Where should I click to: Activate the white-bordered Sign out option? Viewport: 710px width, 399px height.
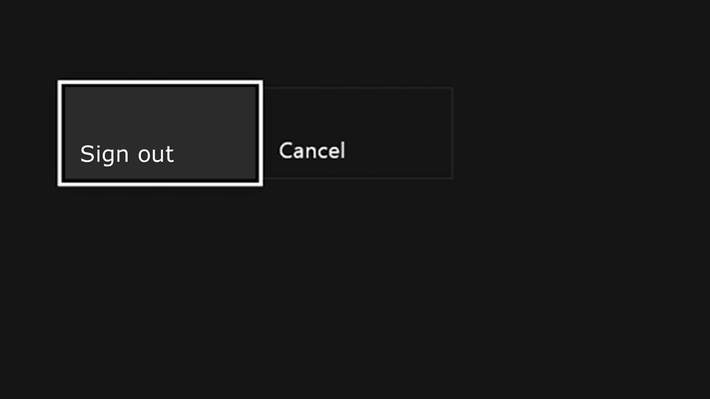click(x=160, y=133)
